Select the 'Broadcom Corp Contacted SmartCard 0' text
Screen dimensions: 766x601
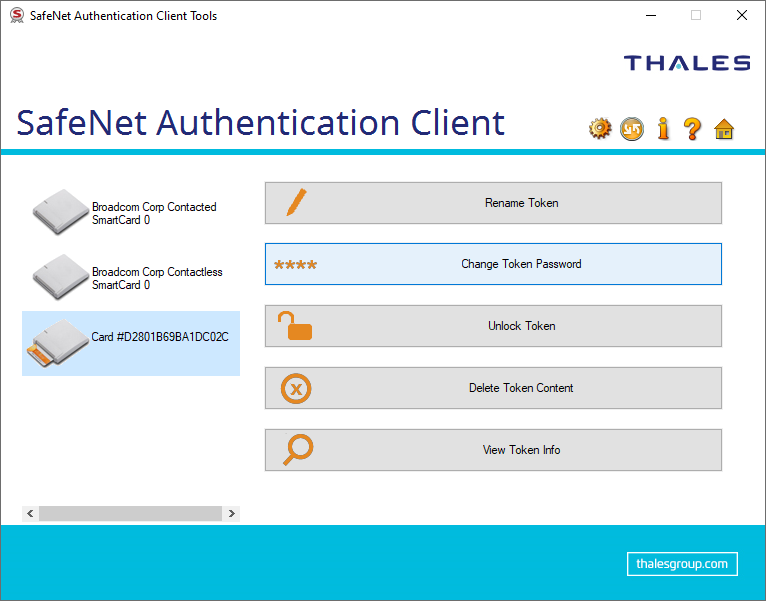pyautogui.click(x=154, y=214)
